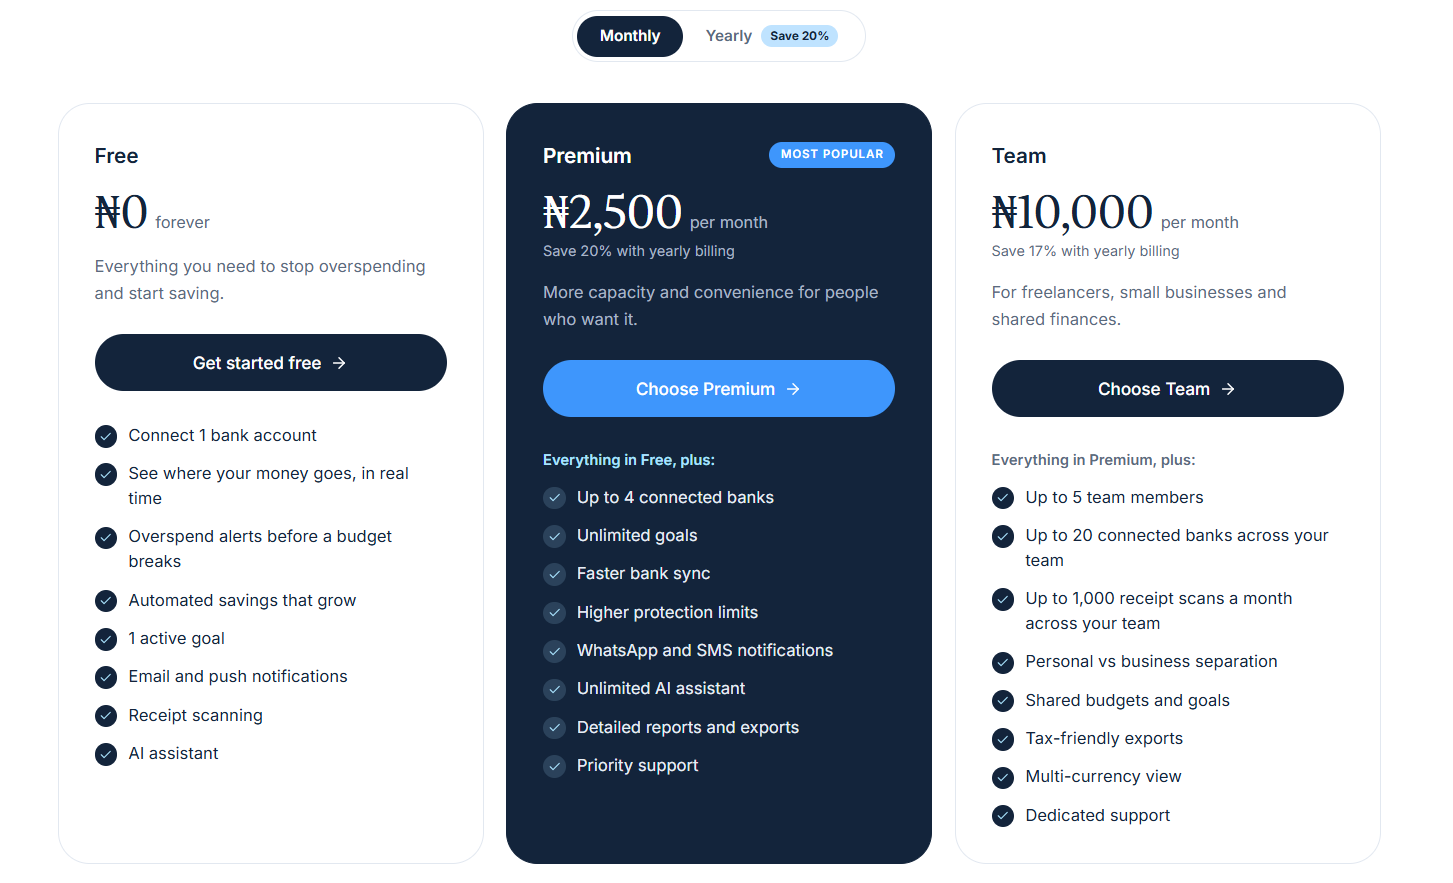1453x883 pixels.
Task: Click checkmark icon next to Multi-currency view
Action: pyautogui.click(x=1003, y=777)
